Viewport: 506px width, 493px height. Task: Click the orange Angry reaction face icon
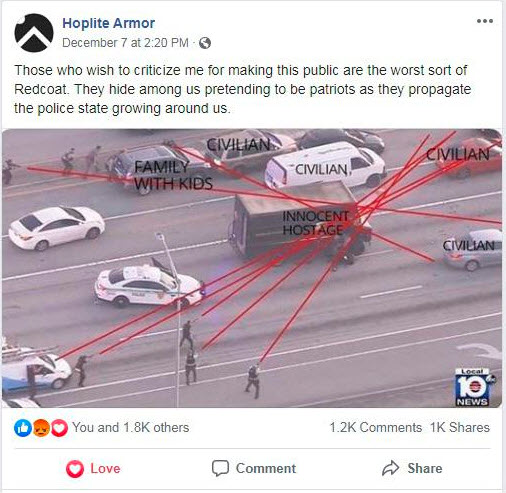coord(41,428)
